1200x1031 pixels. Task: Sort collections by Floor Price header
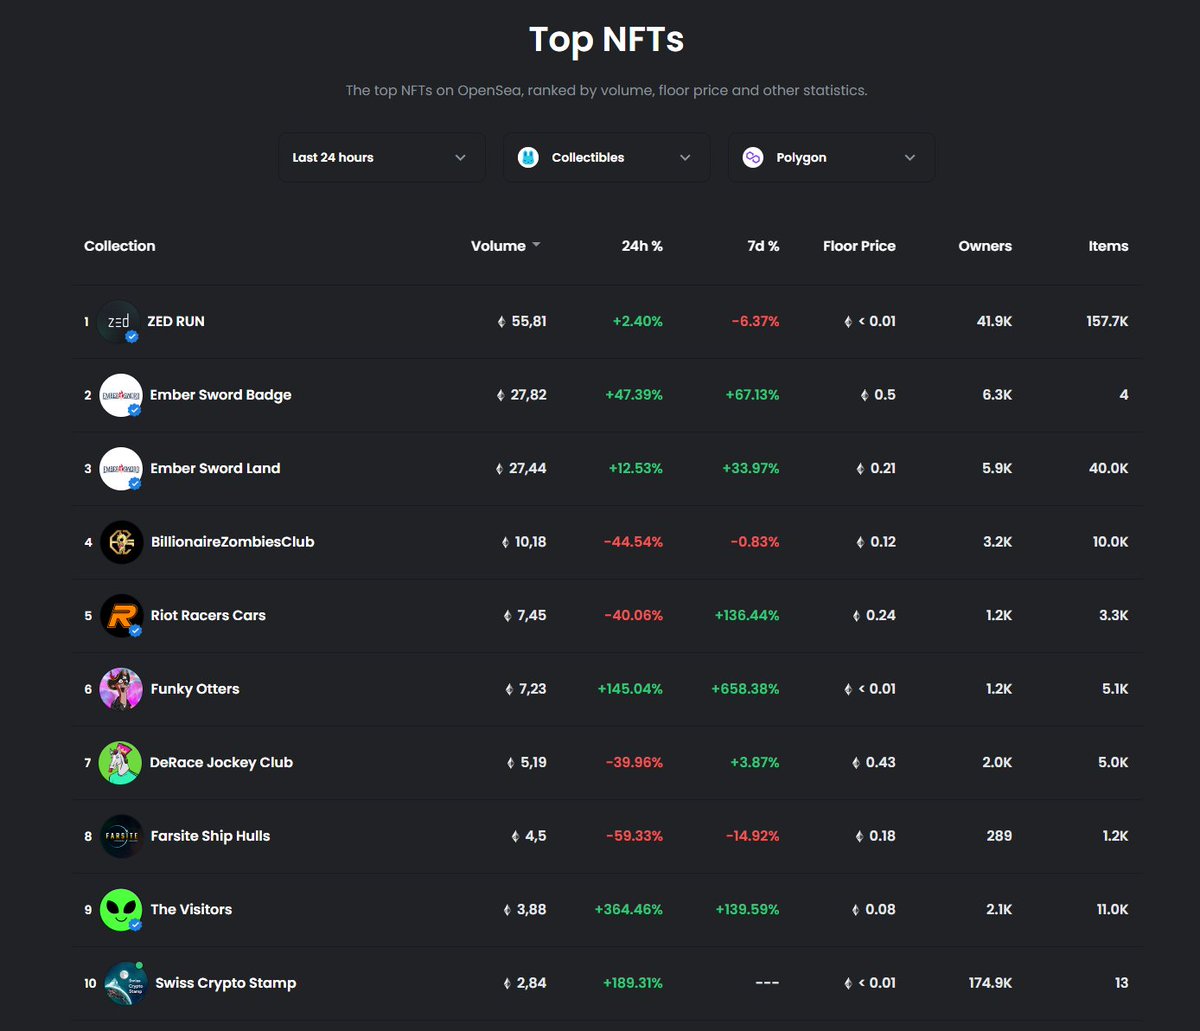coord(859,245)
